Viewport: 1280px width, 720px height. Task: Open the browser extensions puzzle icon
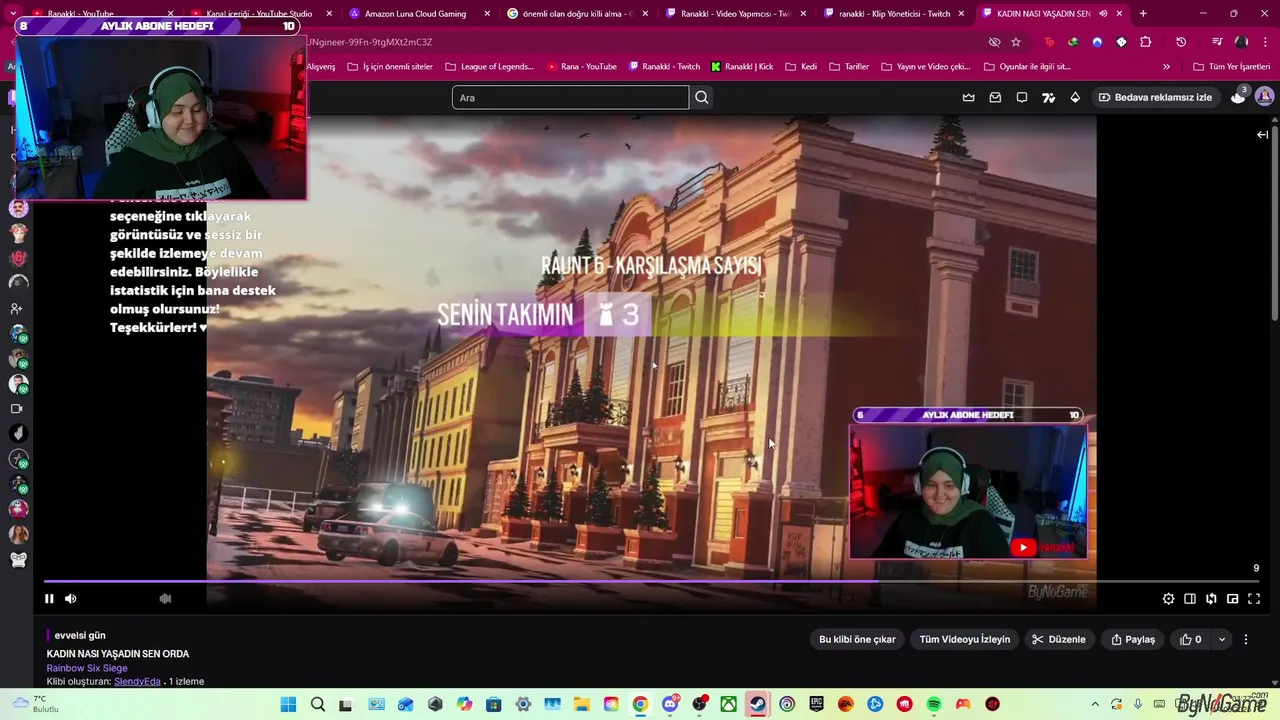click(1146, 42)
